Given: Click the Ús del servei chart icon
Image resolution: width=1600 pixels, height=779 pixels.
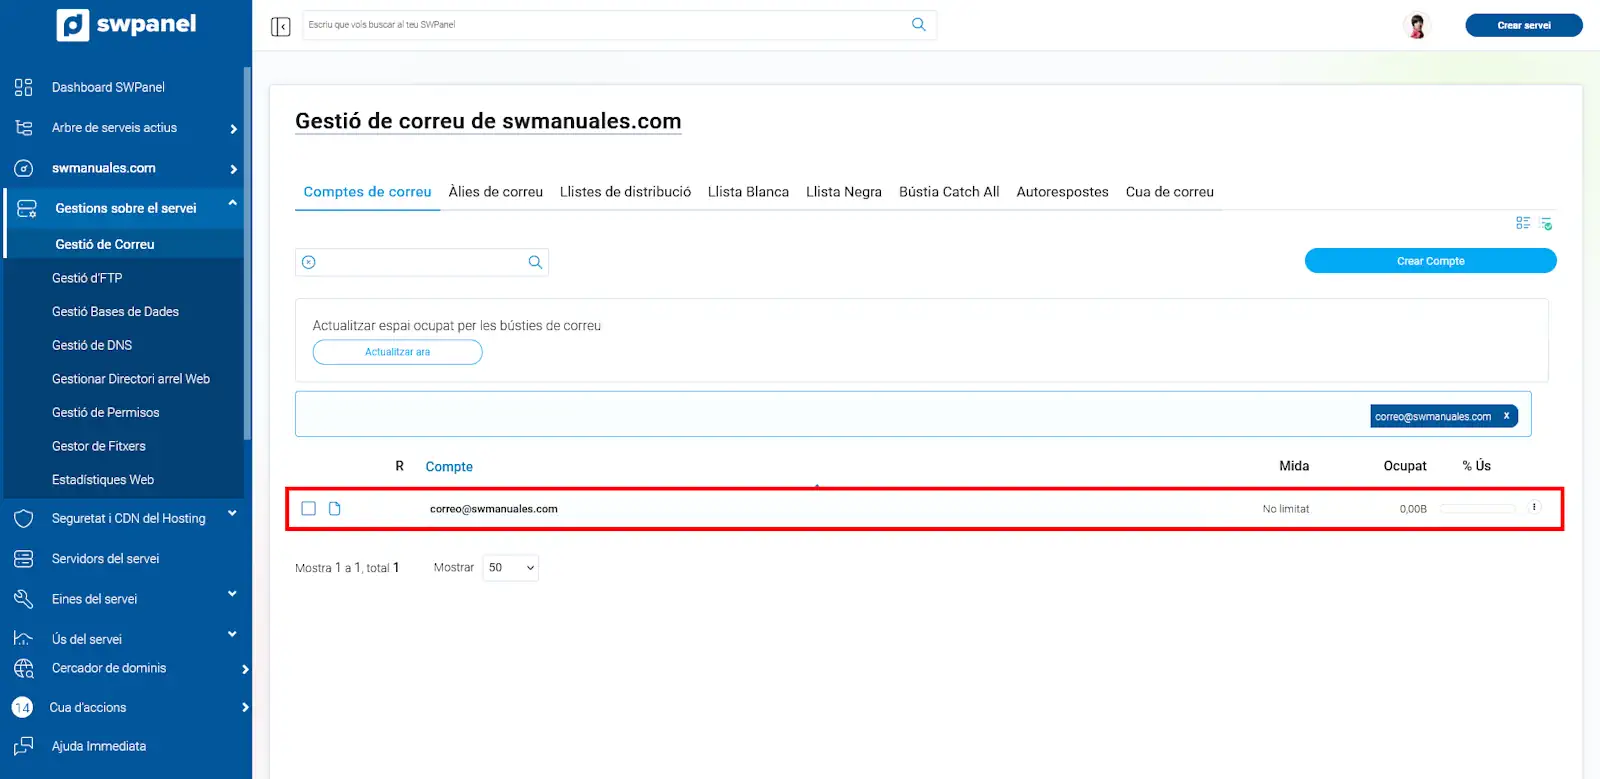Looking at the screenshot, I should [24, 639].
